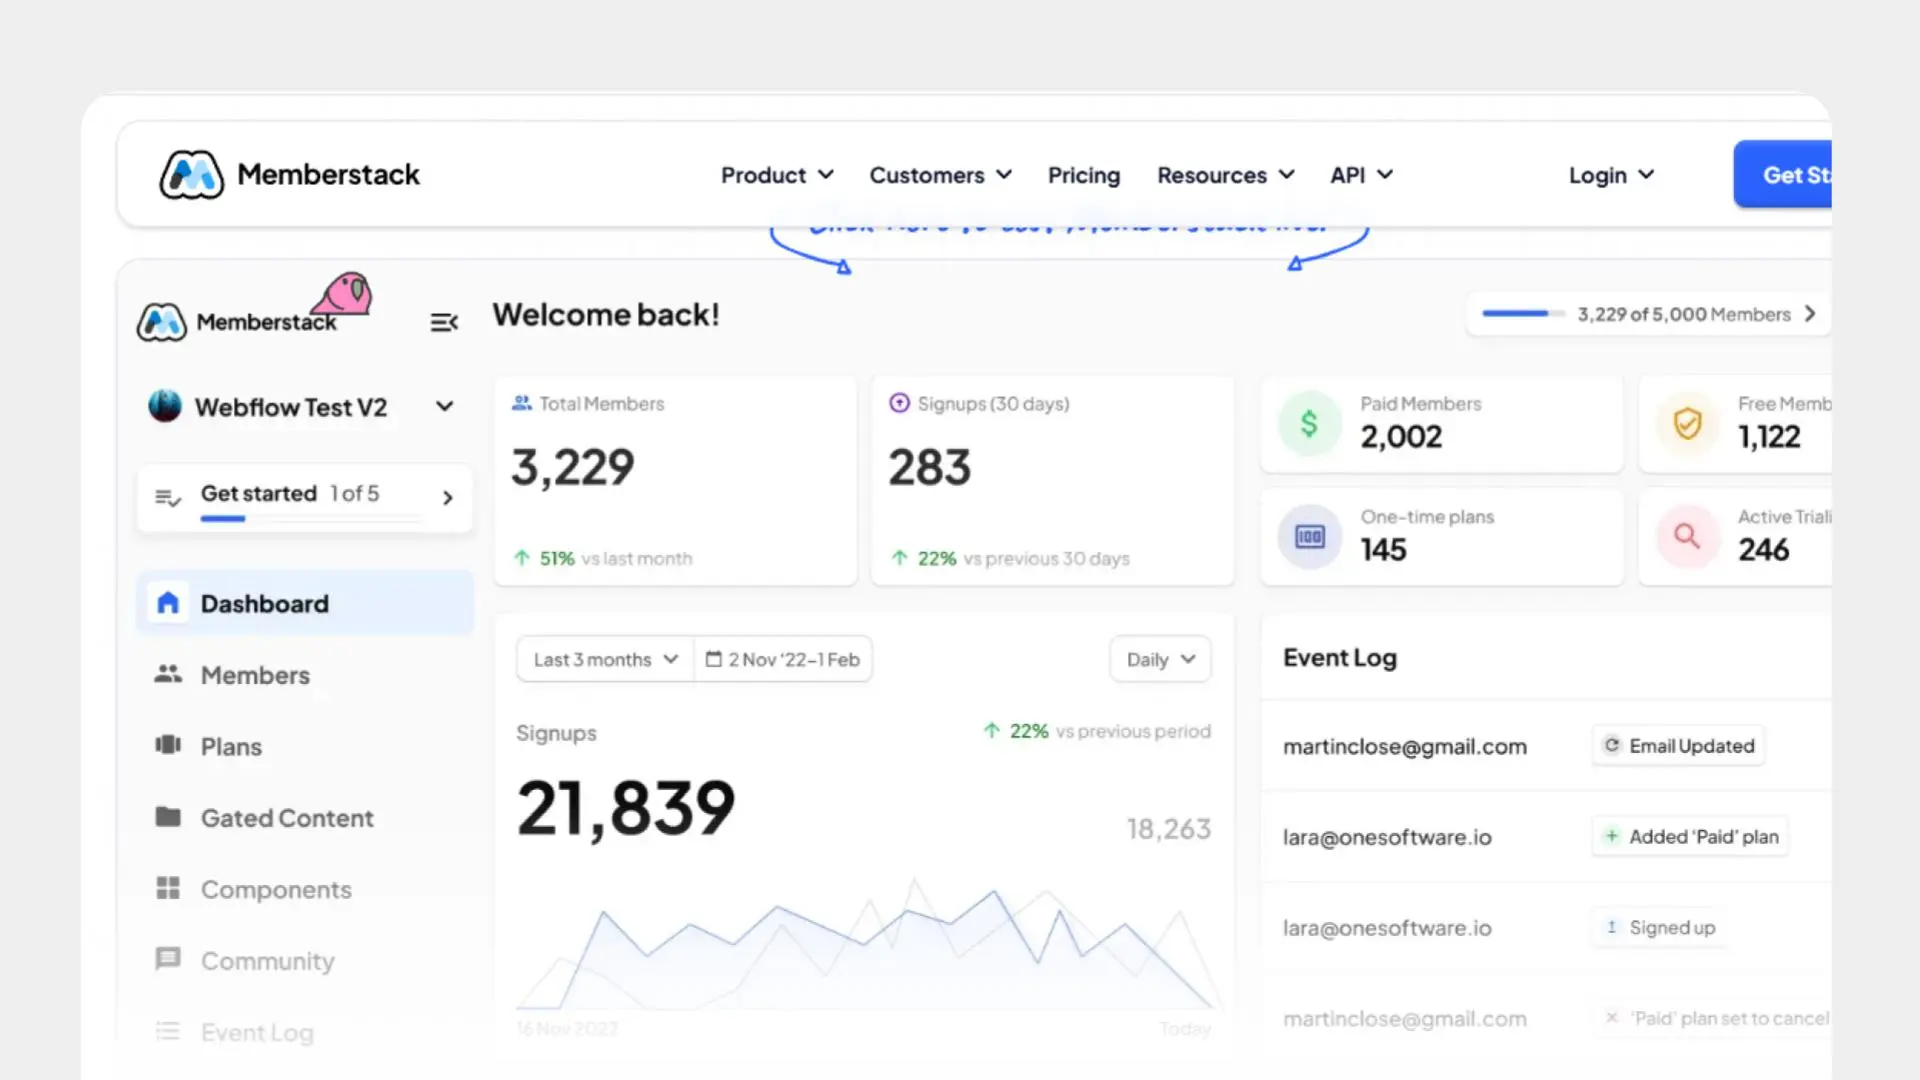Image resolution: width=1920 pixels, height=1080 pixels.
Task: Click the Components grid icon
Action: click(x=168, y=888)
